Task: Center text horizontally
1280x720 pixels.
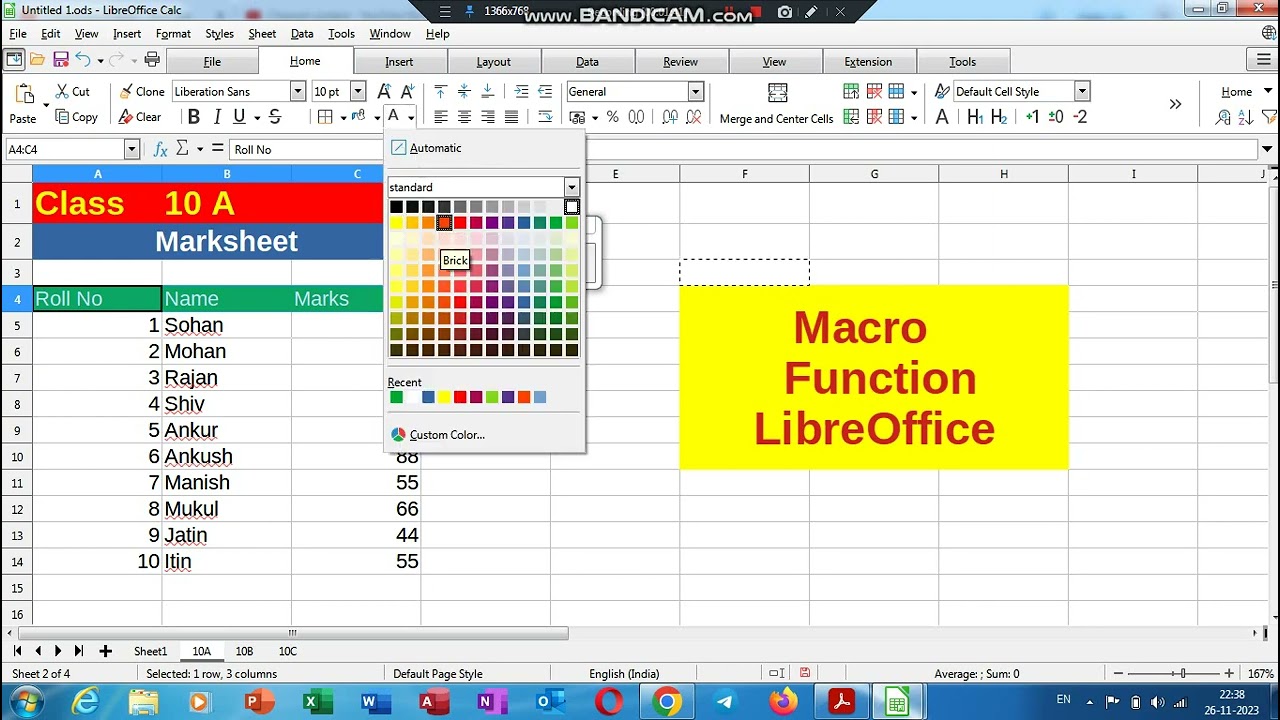Action: tap(464, 117)
